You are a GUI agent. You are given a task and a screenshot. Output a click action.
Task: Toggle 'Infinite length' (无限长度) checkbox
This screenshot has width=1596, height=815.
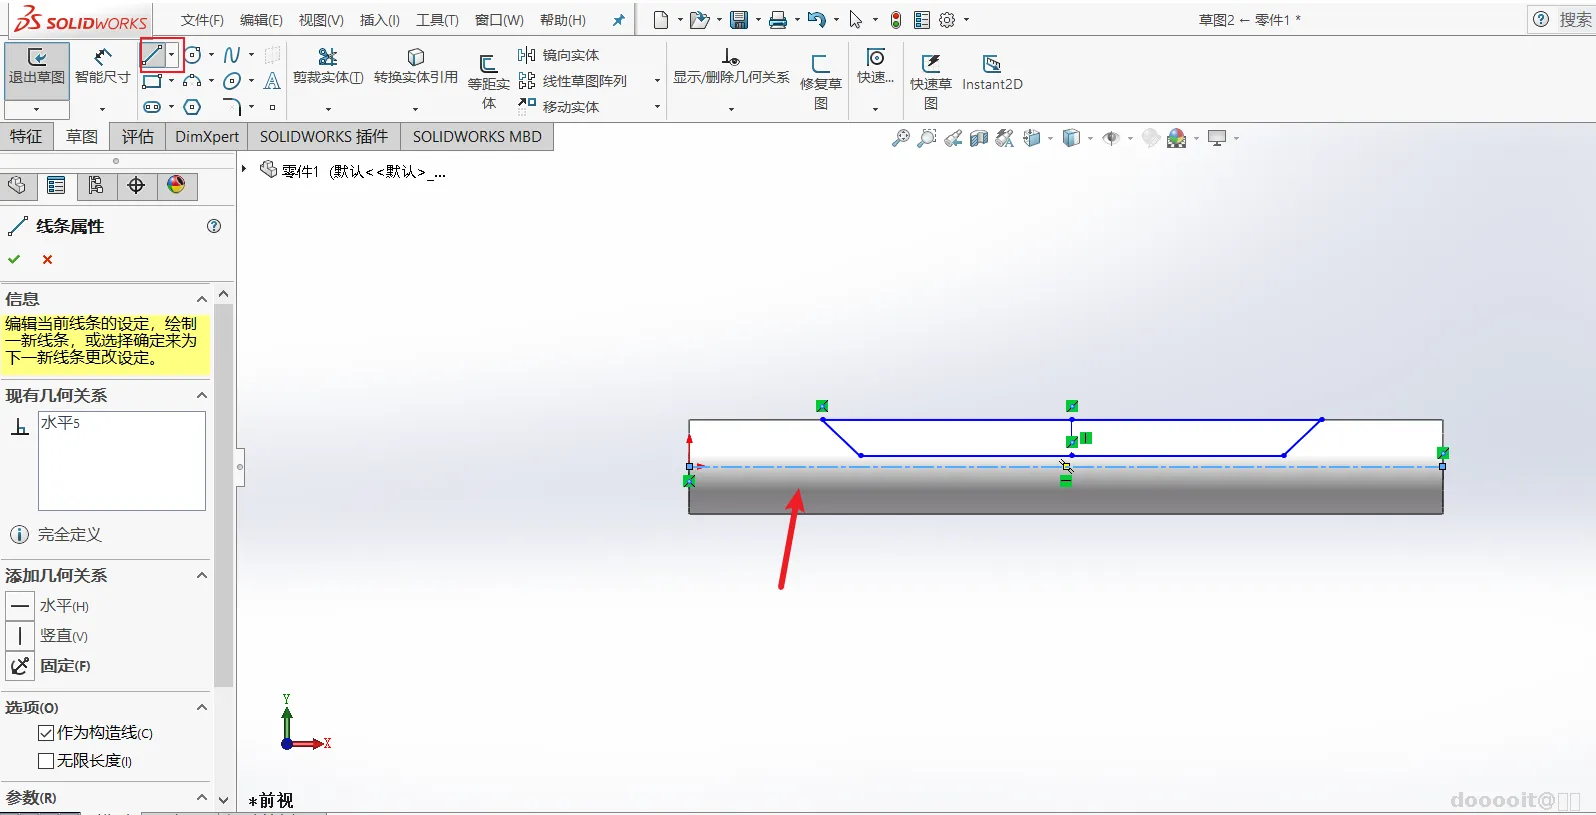(46, 761)
